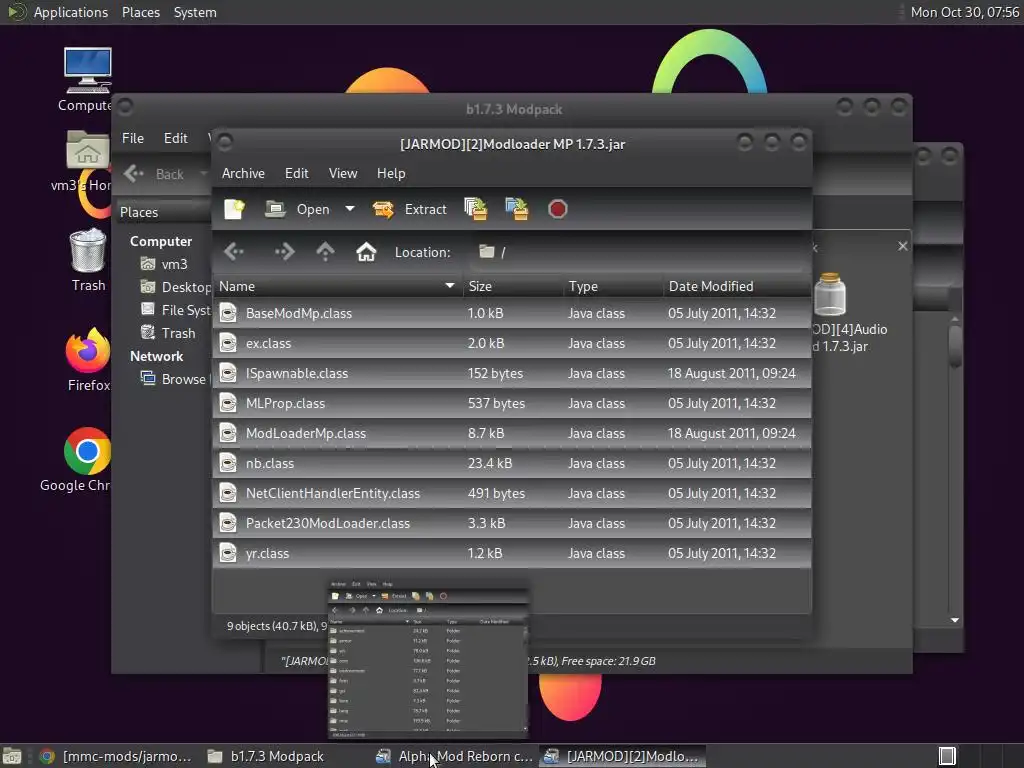Open the Computer desktop icon
Image resolution: width=1024 pixels, height=768 pixels.
pyautogui.click(x=88, y=71)
